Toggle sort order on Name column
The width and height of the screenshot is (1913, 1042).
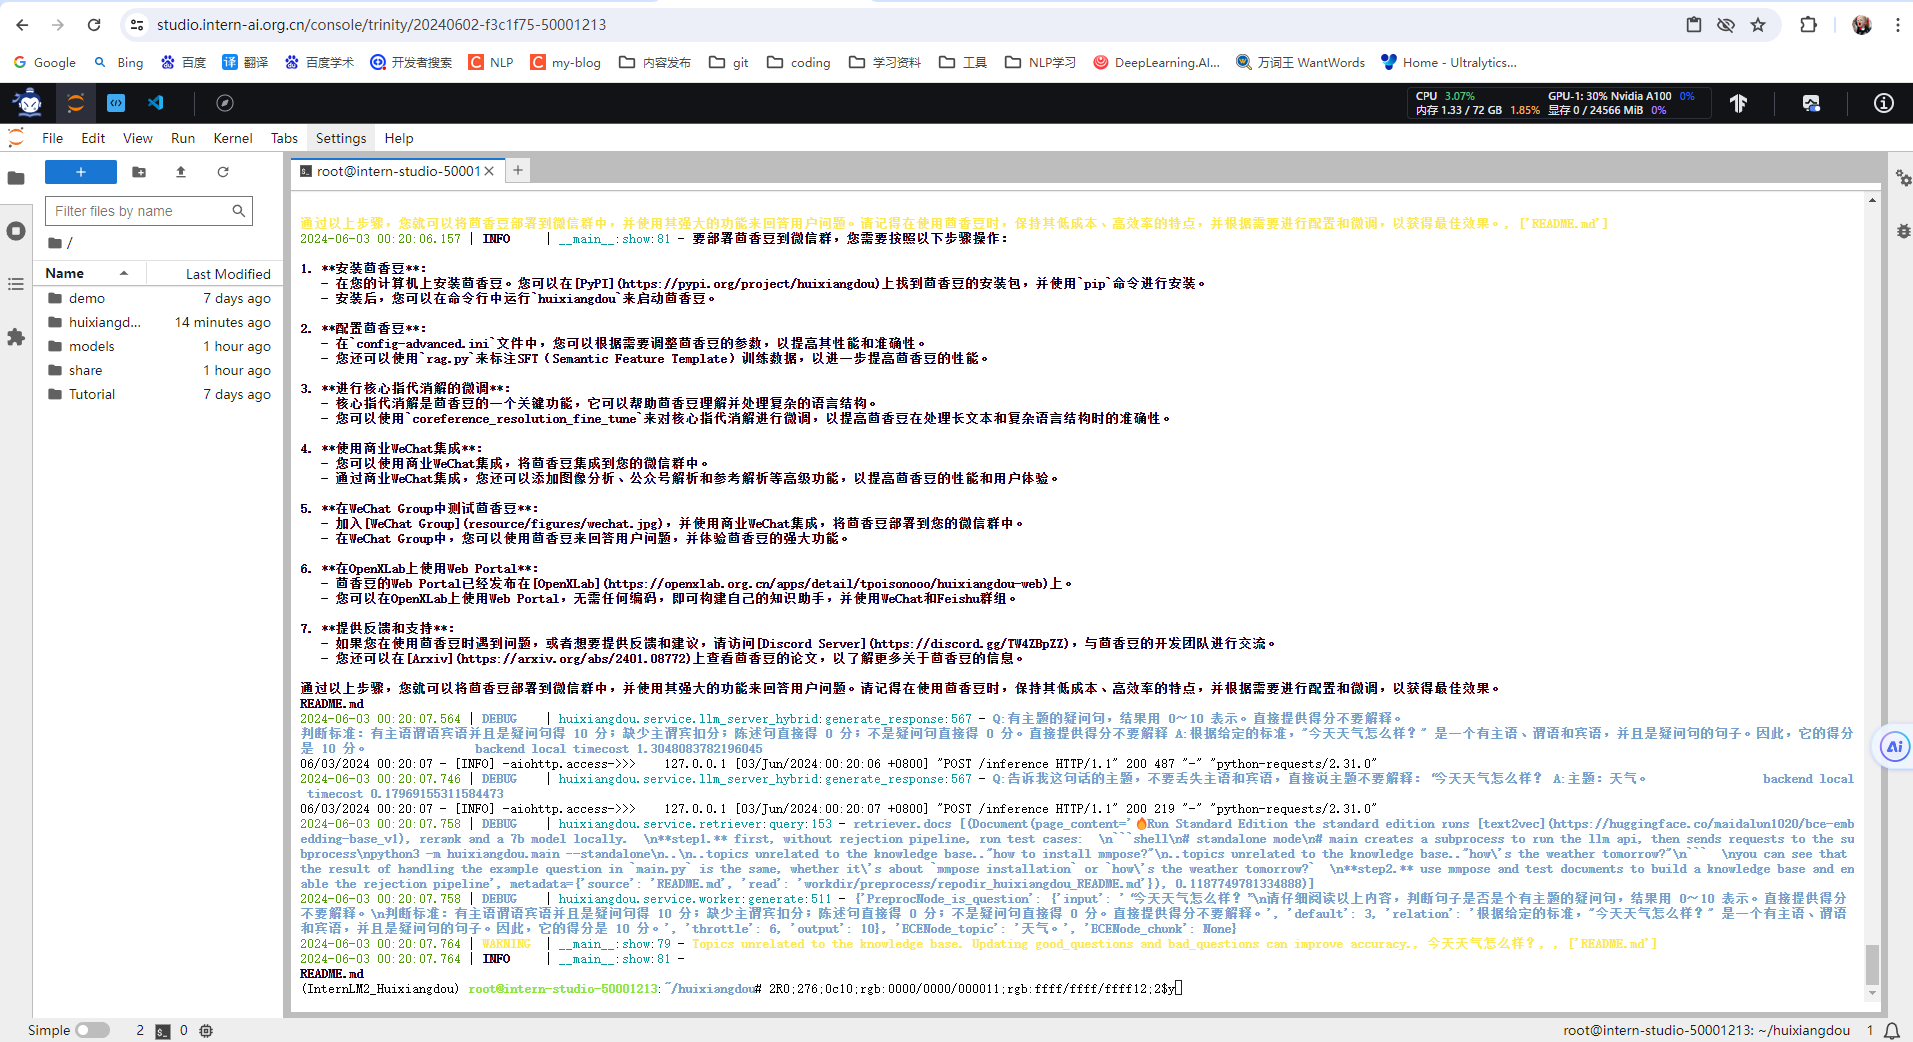[x=90, y=273]
